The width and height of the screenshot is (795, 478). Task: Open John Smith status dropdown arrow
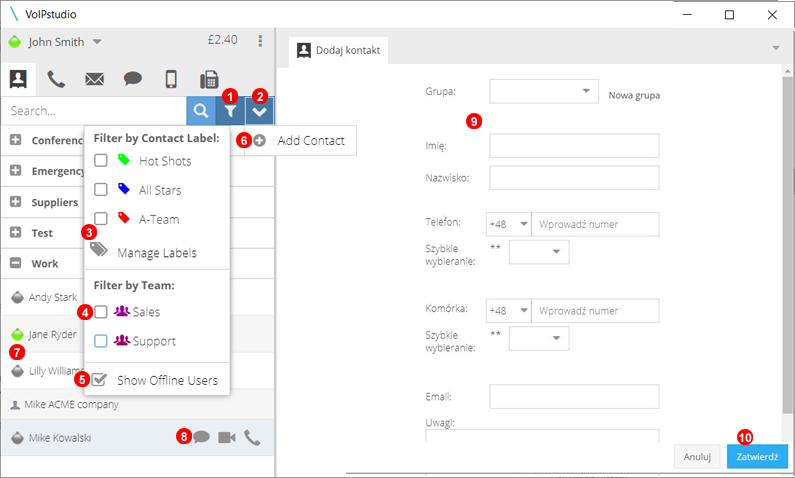point(97,42)
